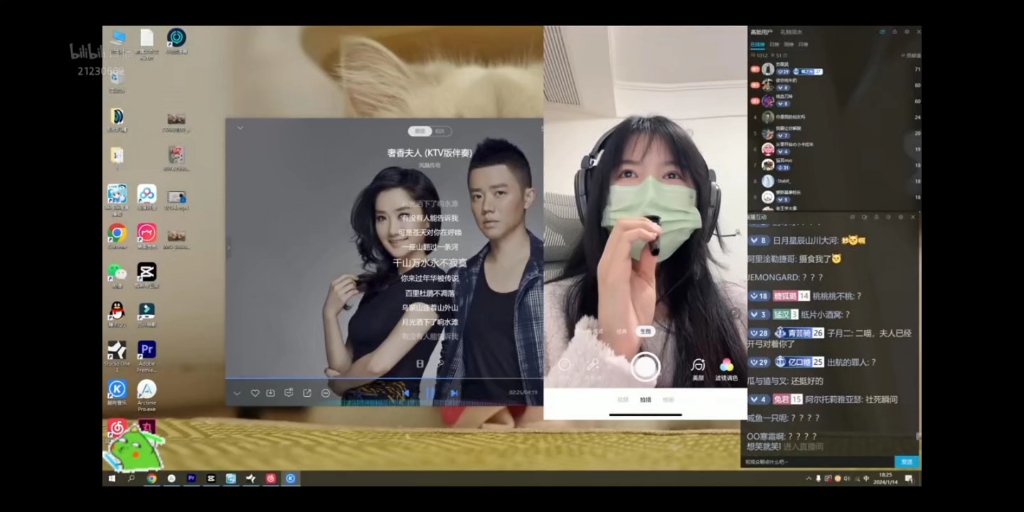Image resolution: width=1024 pixels, height=512 pixels.
Task: Open the comments icon in music player bar
Action: 289,393
